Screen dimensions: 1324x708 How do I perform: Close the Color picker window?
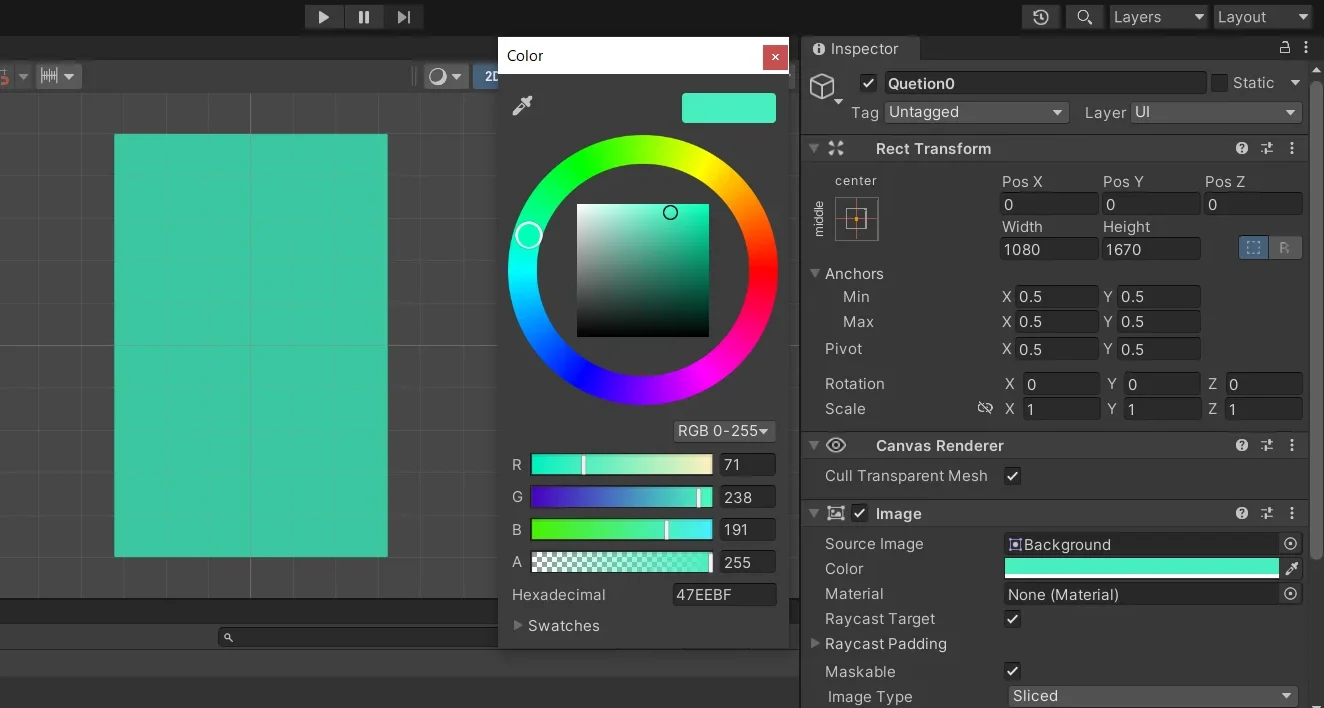(x=775, y=57)
